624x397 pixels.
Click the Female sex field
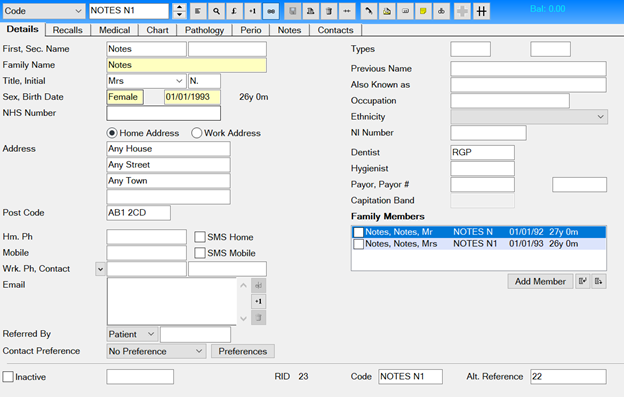point(125,97)
